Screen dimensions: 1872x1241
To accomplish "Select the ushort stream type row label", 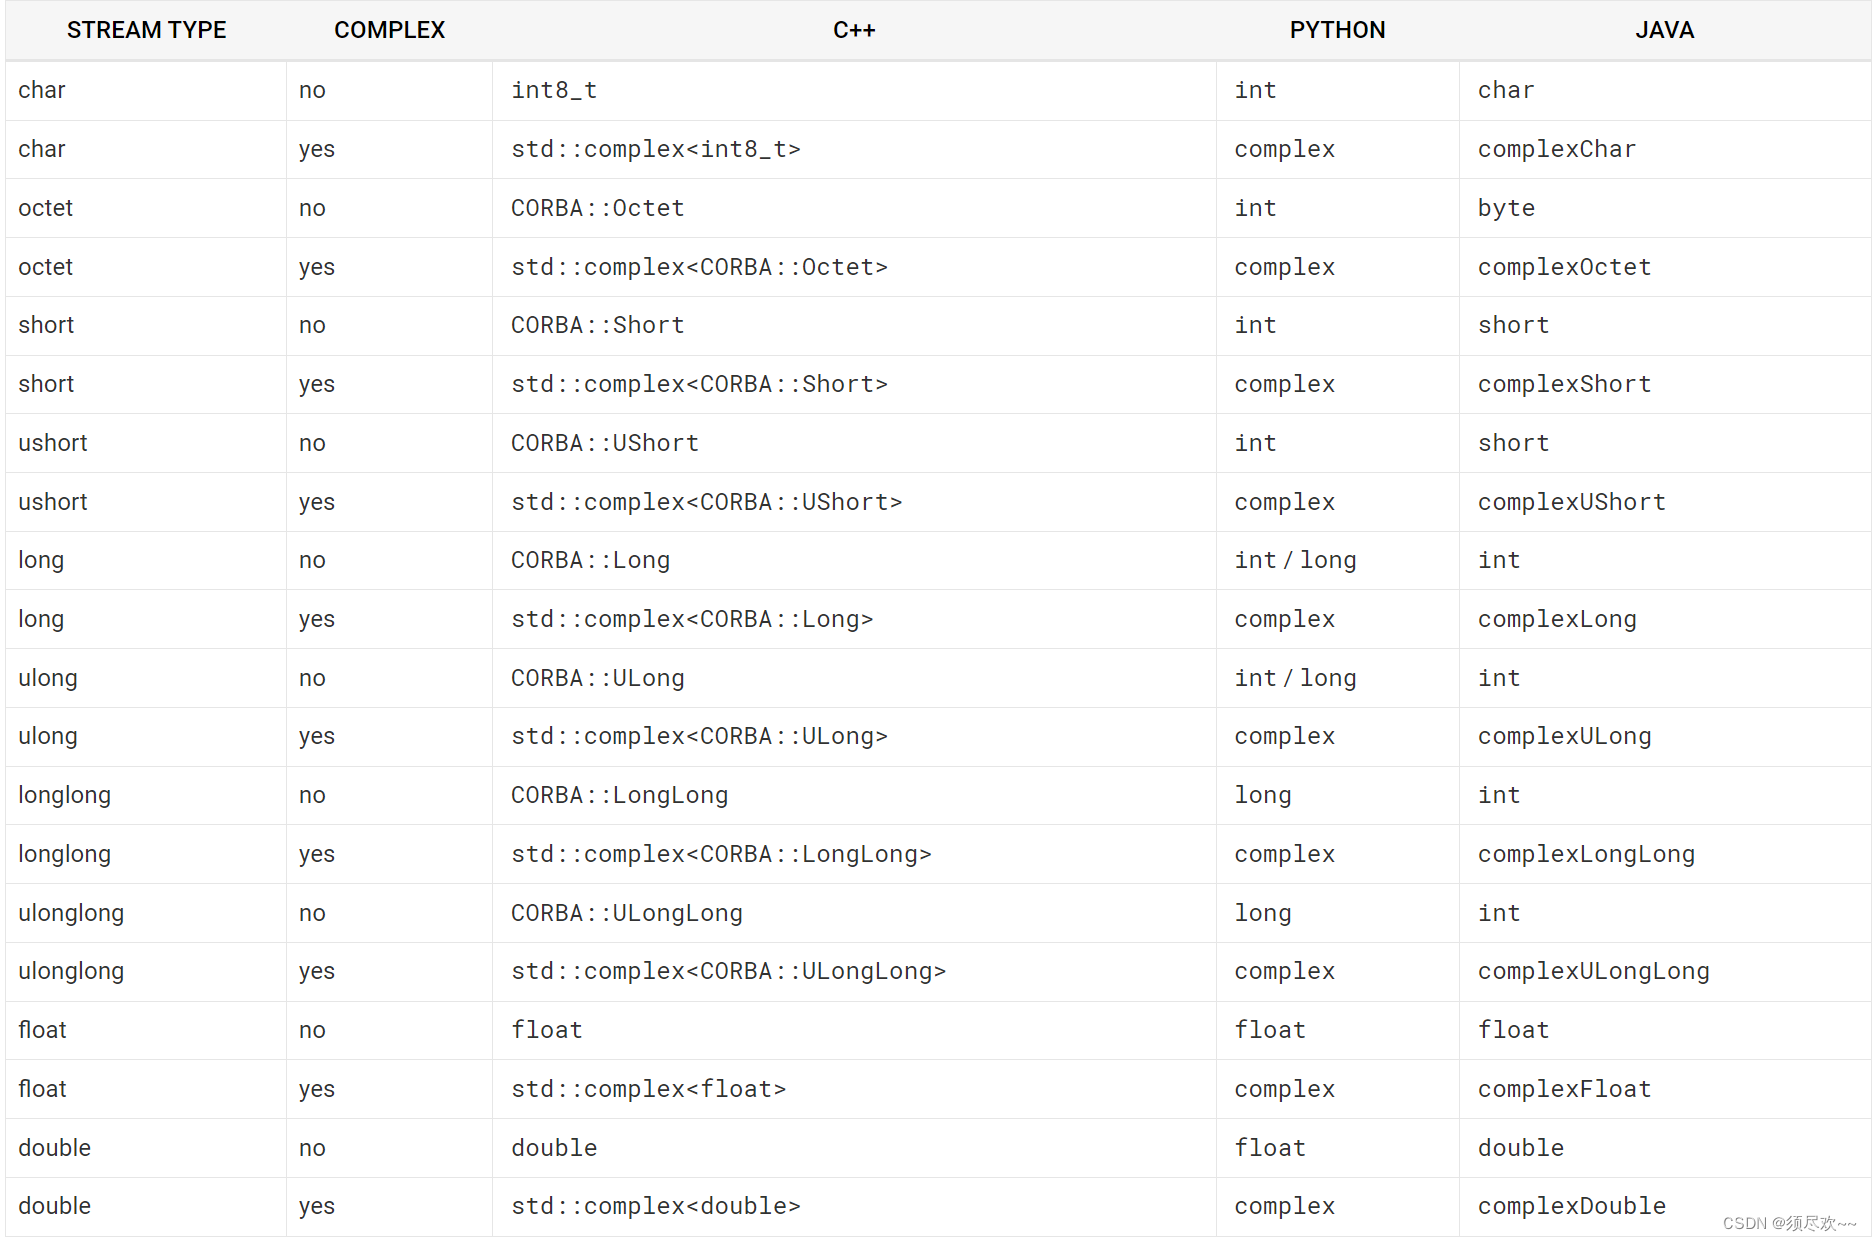I will [x=52, y=443].
